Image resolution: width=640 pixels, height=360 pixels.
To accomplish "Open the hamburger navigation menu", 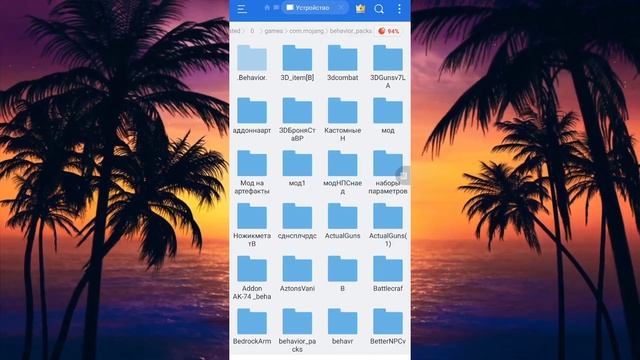I will (x=242, y=9).
